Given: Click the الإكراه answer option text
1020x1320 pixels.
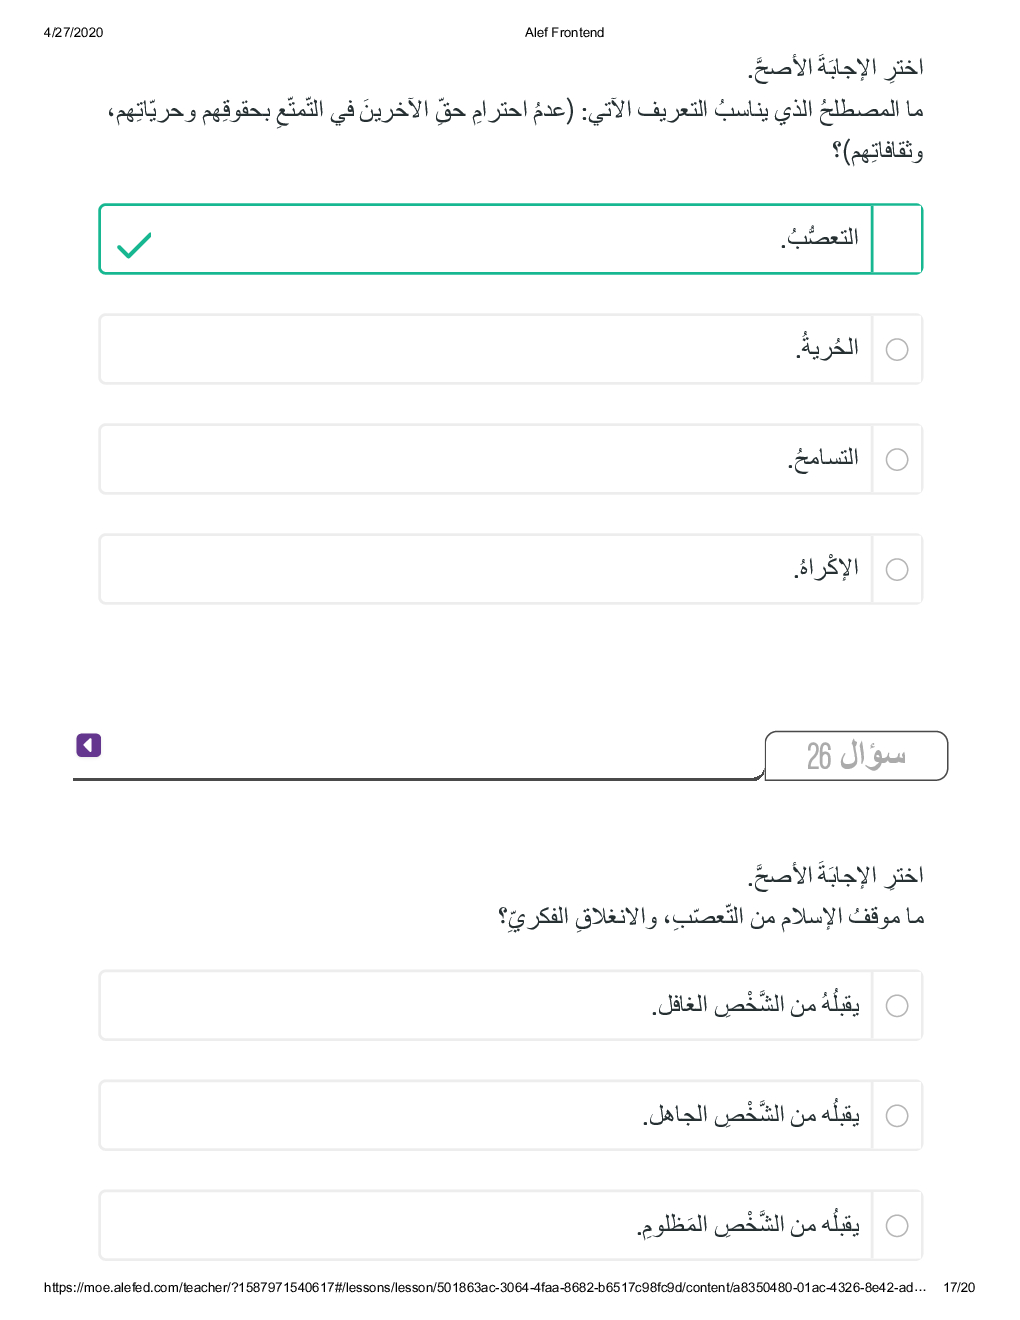Looking at the screenshot, I should click(x=827, y=568).
